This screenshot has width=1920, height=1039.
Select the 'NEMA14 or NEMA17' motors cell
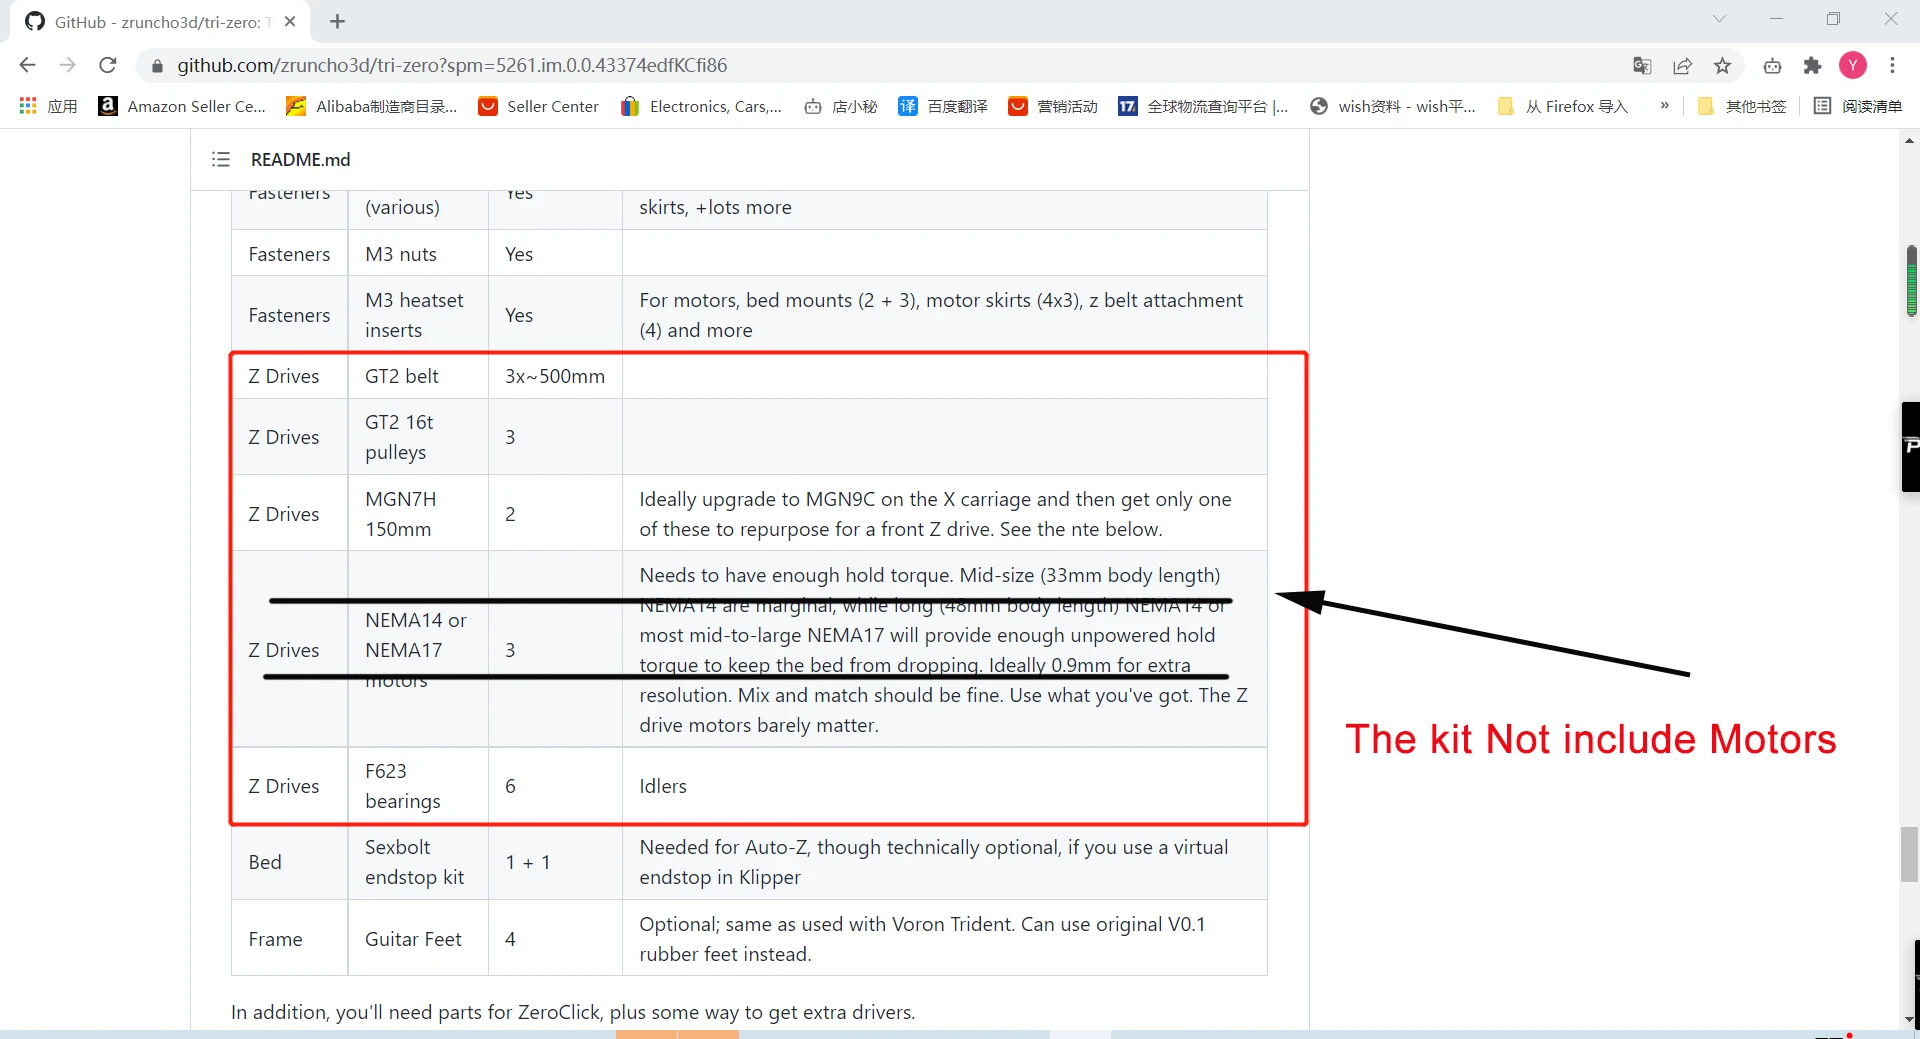point(418,649)
